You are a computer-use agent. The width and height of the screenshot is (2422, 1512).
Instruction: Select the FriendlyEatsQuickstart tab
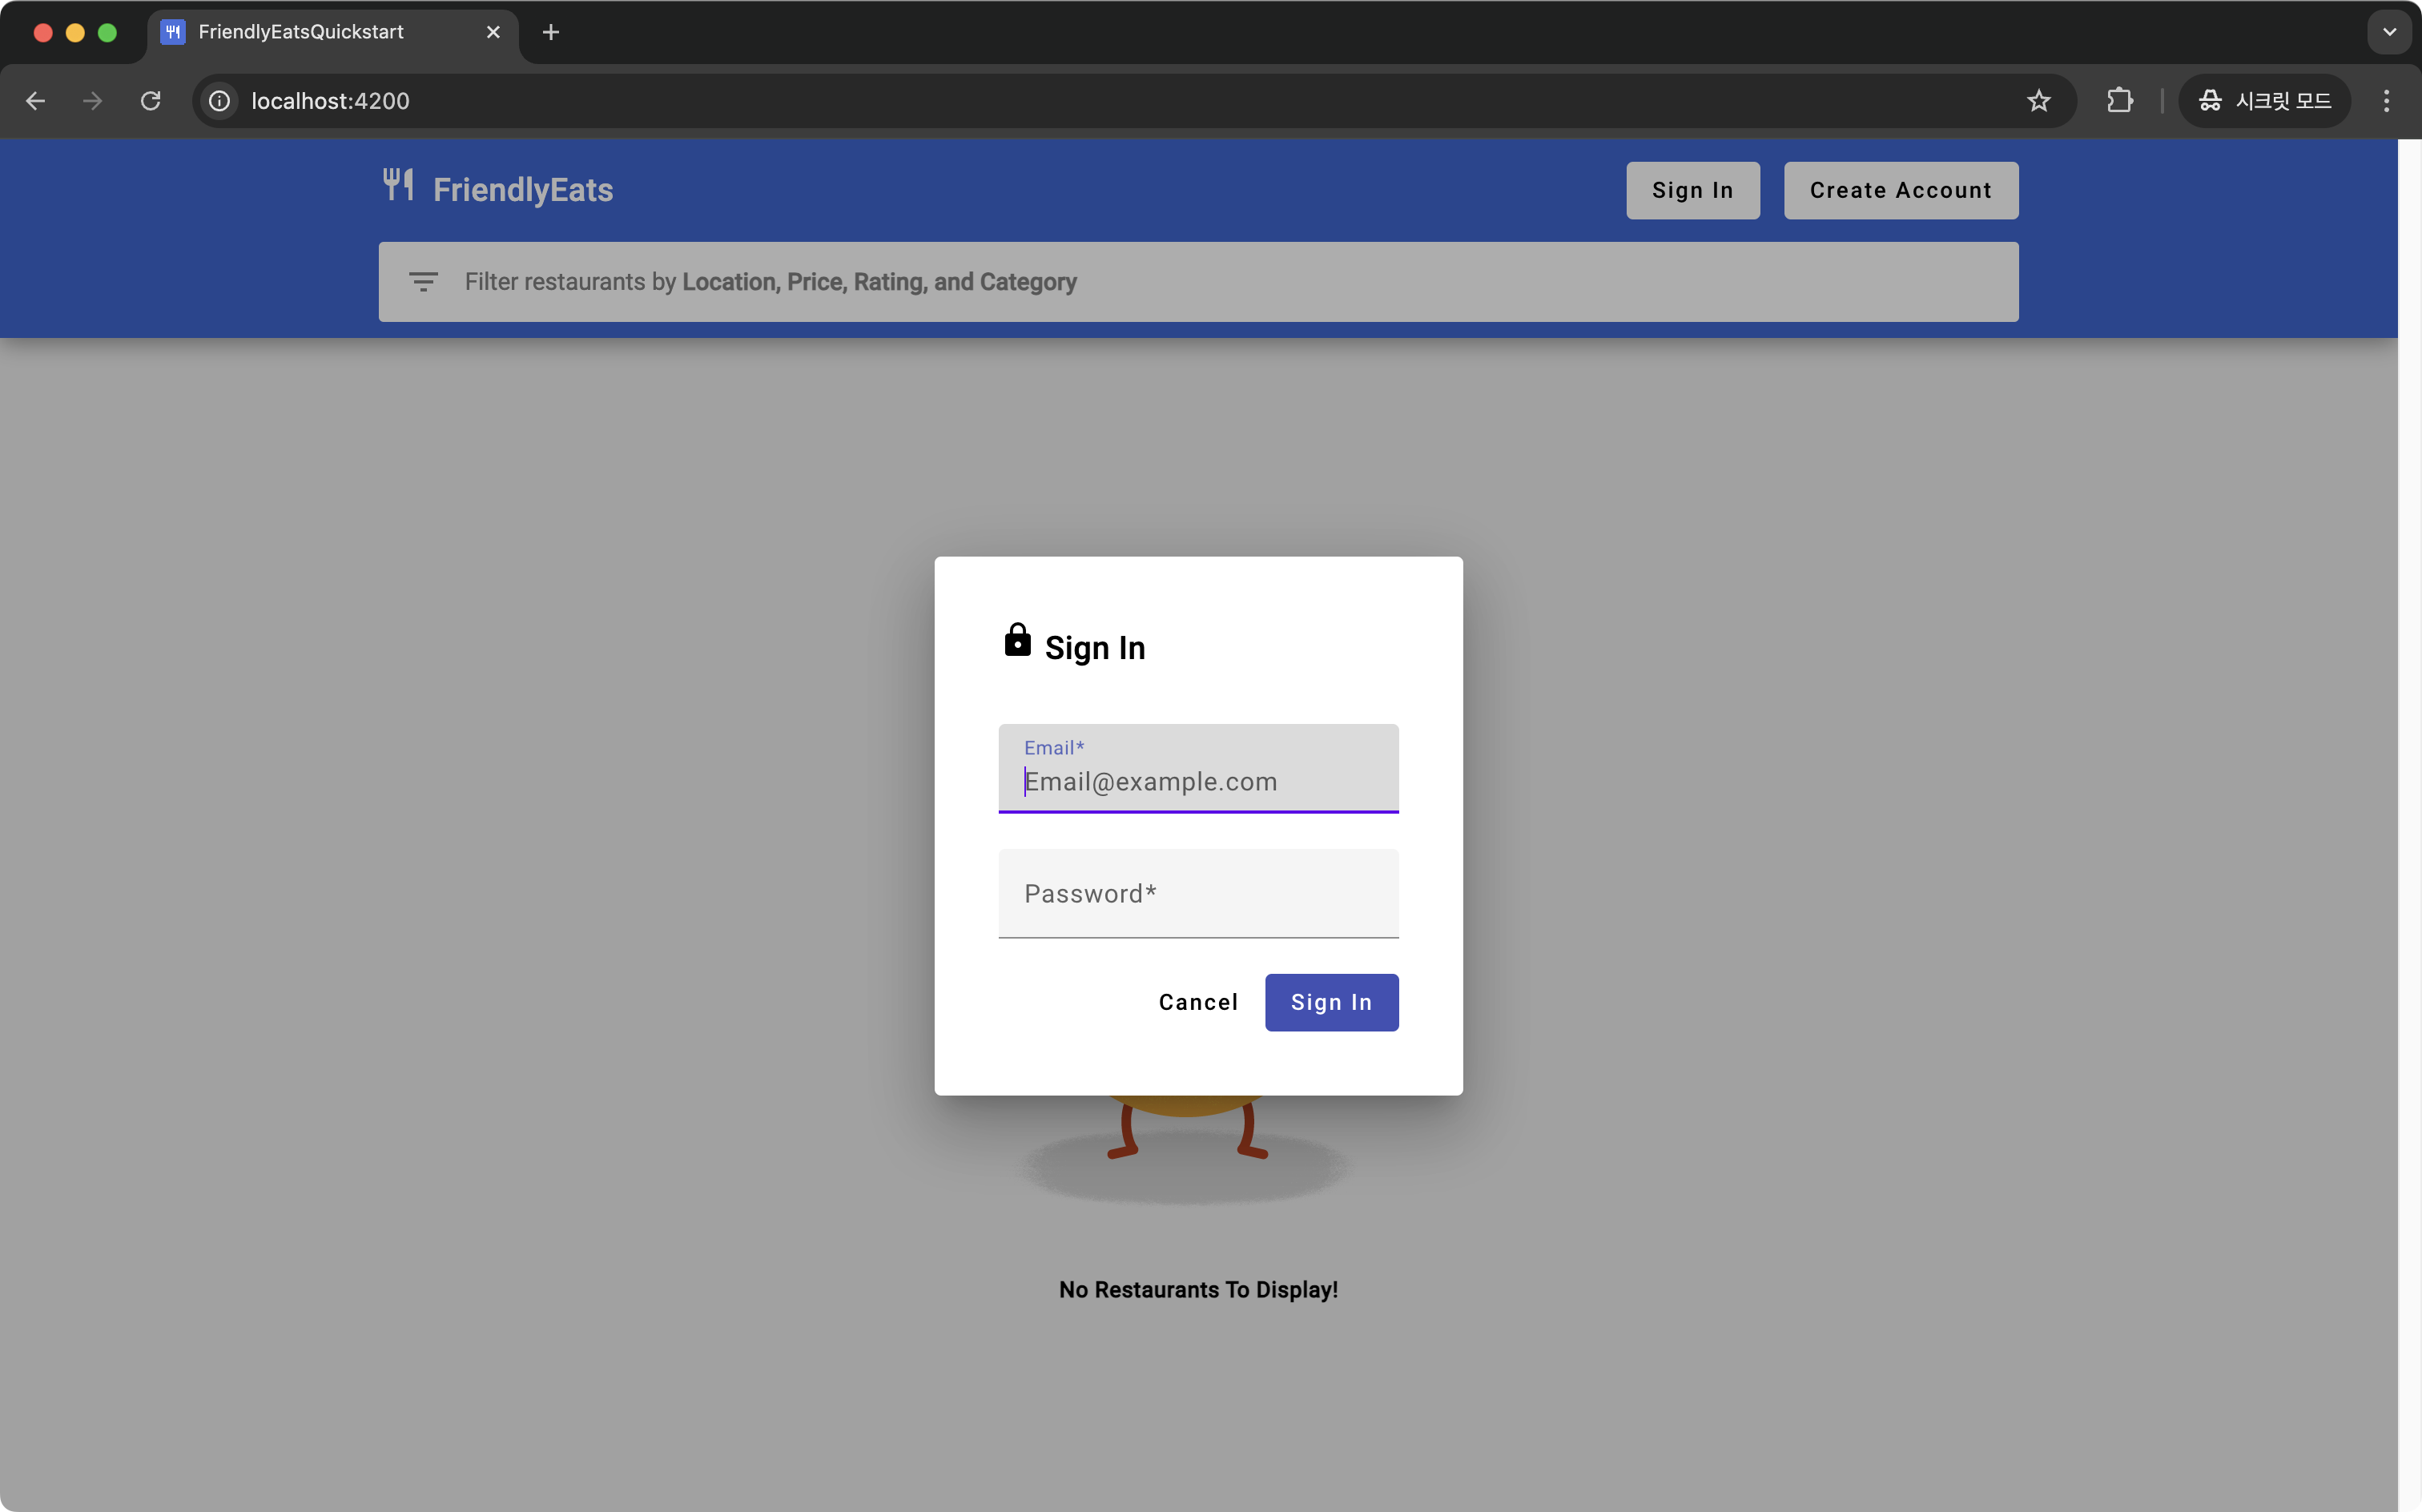[300, 32]
